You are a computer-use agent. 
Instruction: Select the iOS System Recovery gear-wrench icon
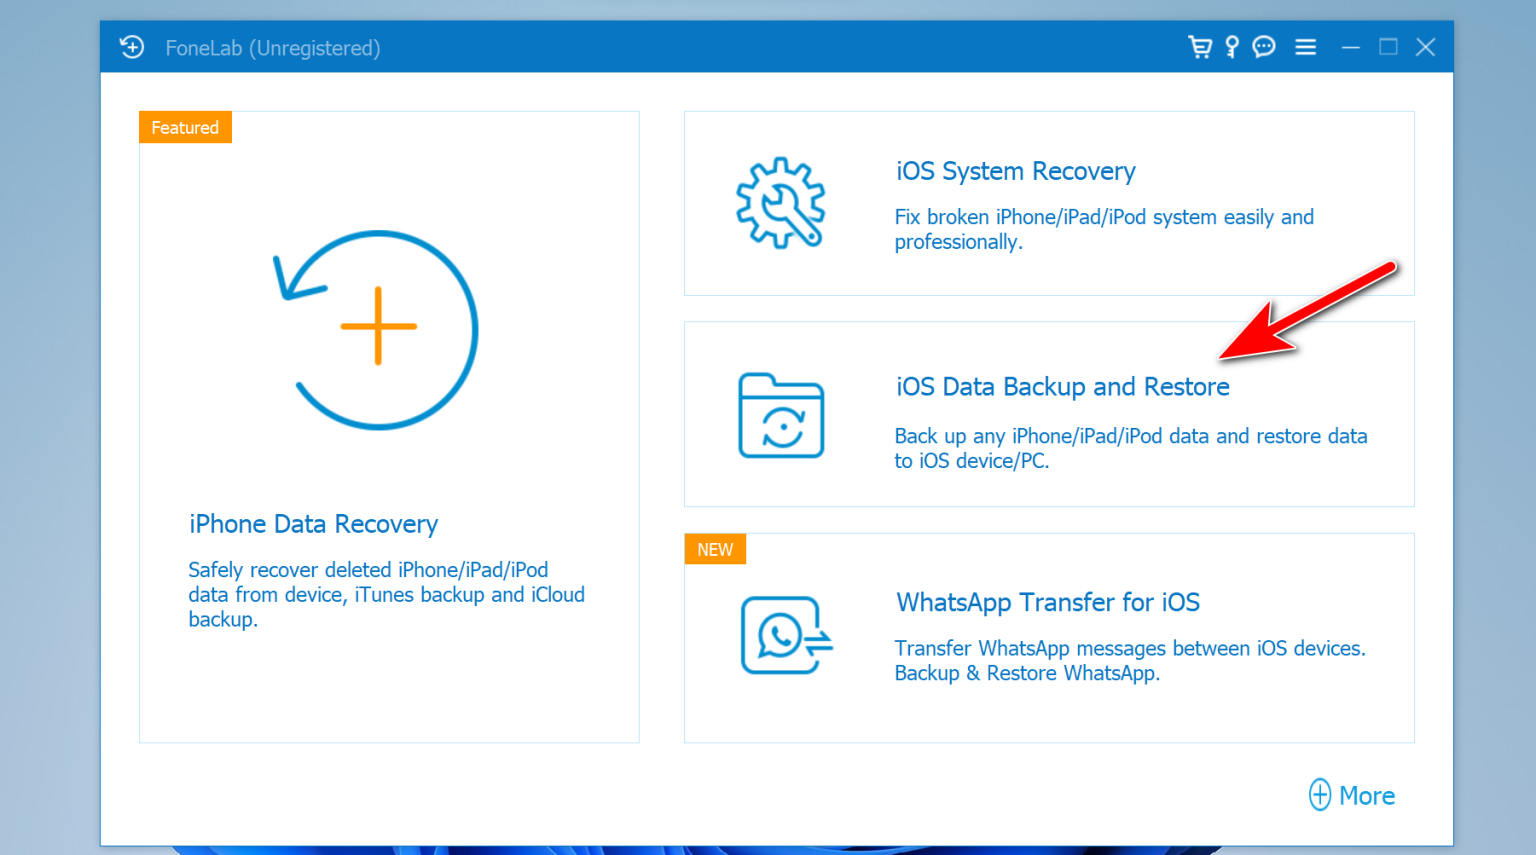(x=780, y=203)
